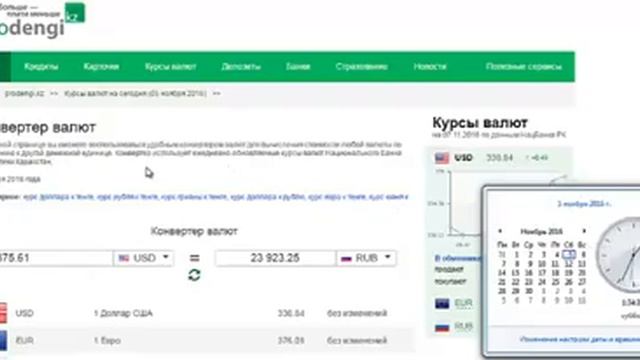Select day 24 in the calendar
Screen dimensions: 640x360
(x=542, y=282)
